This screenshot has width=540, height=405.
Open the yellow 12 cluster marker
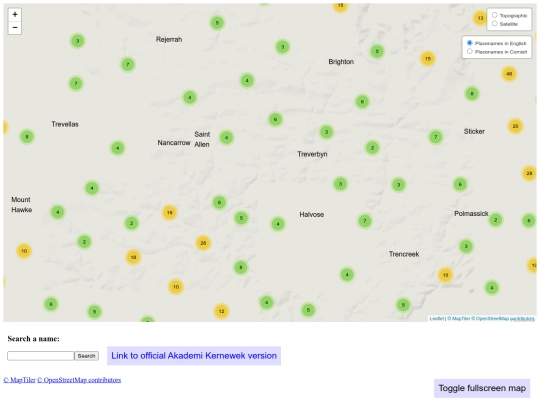point(221,311)
